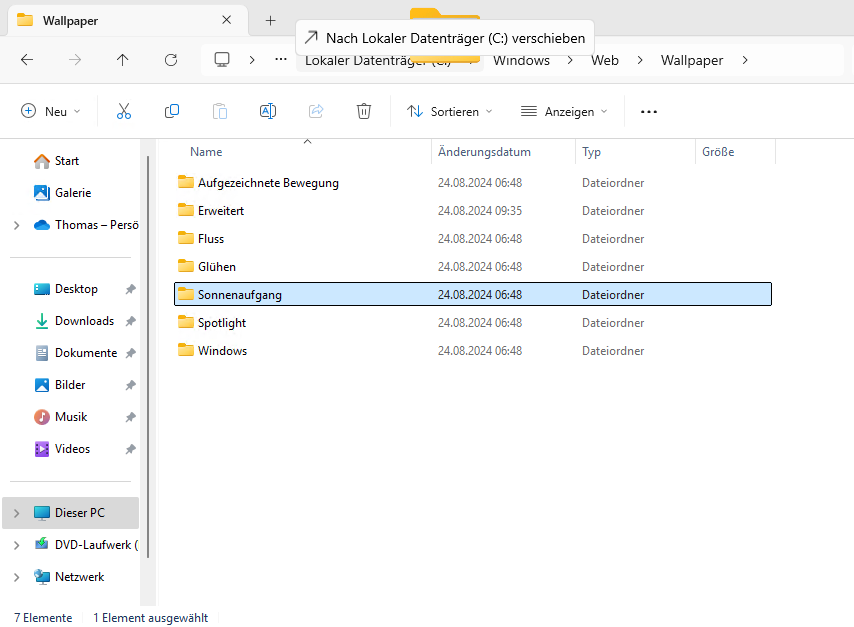The height and width of the screenshot is (627, 854).
Task: Click the Teilen (share) icon
Action: pos(315,111)
